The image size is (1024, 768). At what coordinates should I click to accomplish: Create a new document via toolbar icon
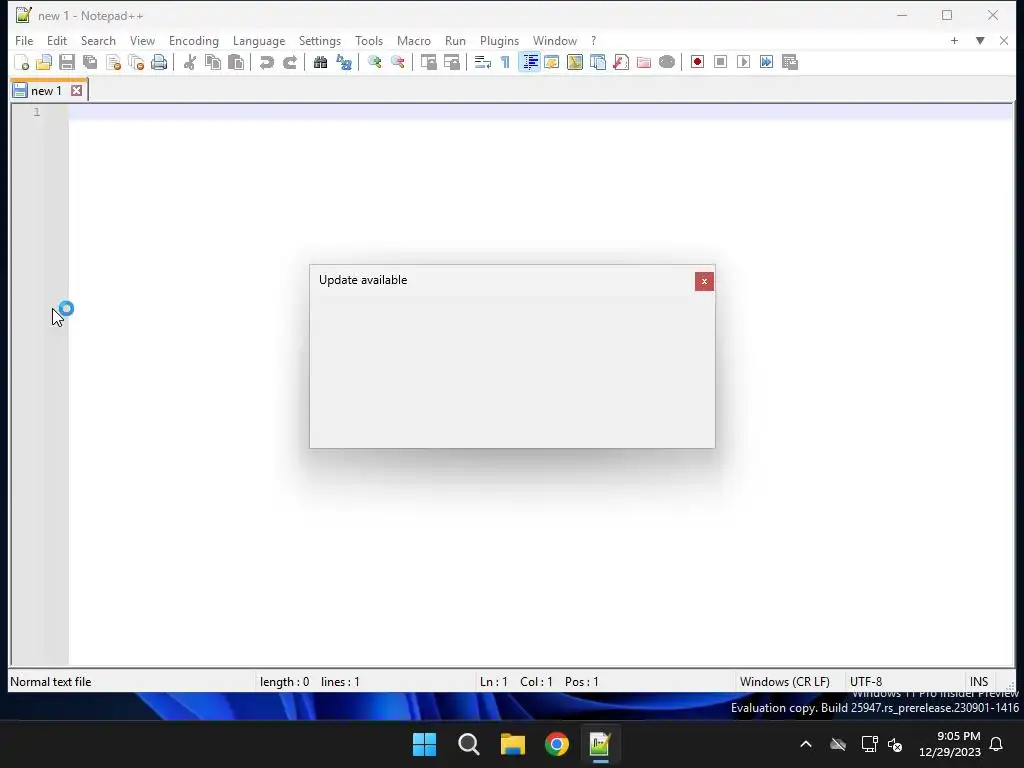click(x=21, y=62)
